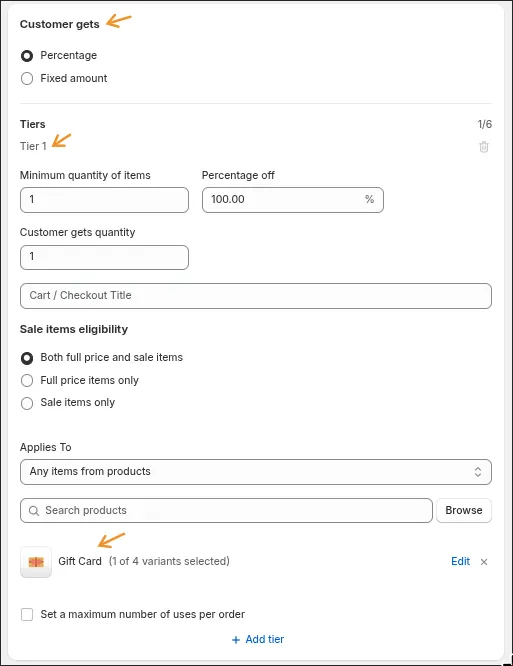Click the Browse button
The width and height of the screenshot is (513, 666).
pos(464,511)
